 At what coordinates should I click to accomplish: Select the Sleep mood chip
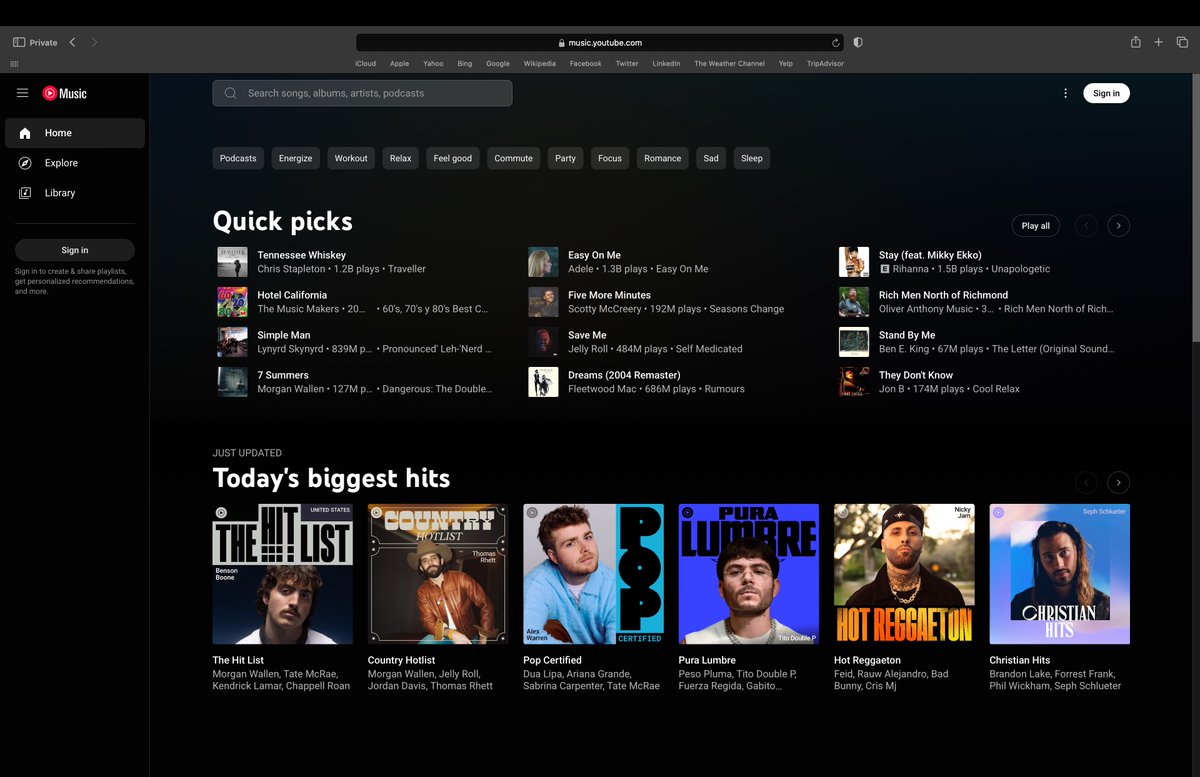[x=752, y=158]
